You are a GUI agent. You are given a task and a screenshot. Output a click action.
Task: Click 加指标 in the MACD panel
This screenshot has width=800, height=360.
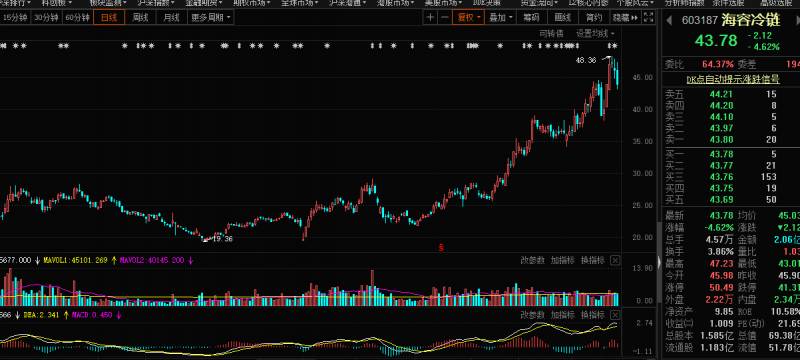pos(562,315)
